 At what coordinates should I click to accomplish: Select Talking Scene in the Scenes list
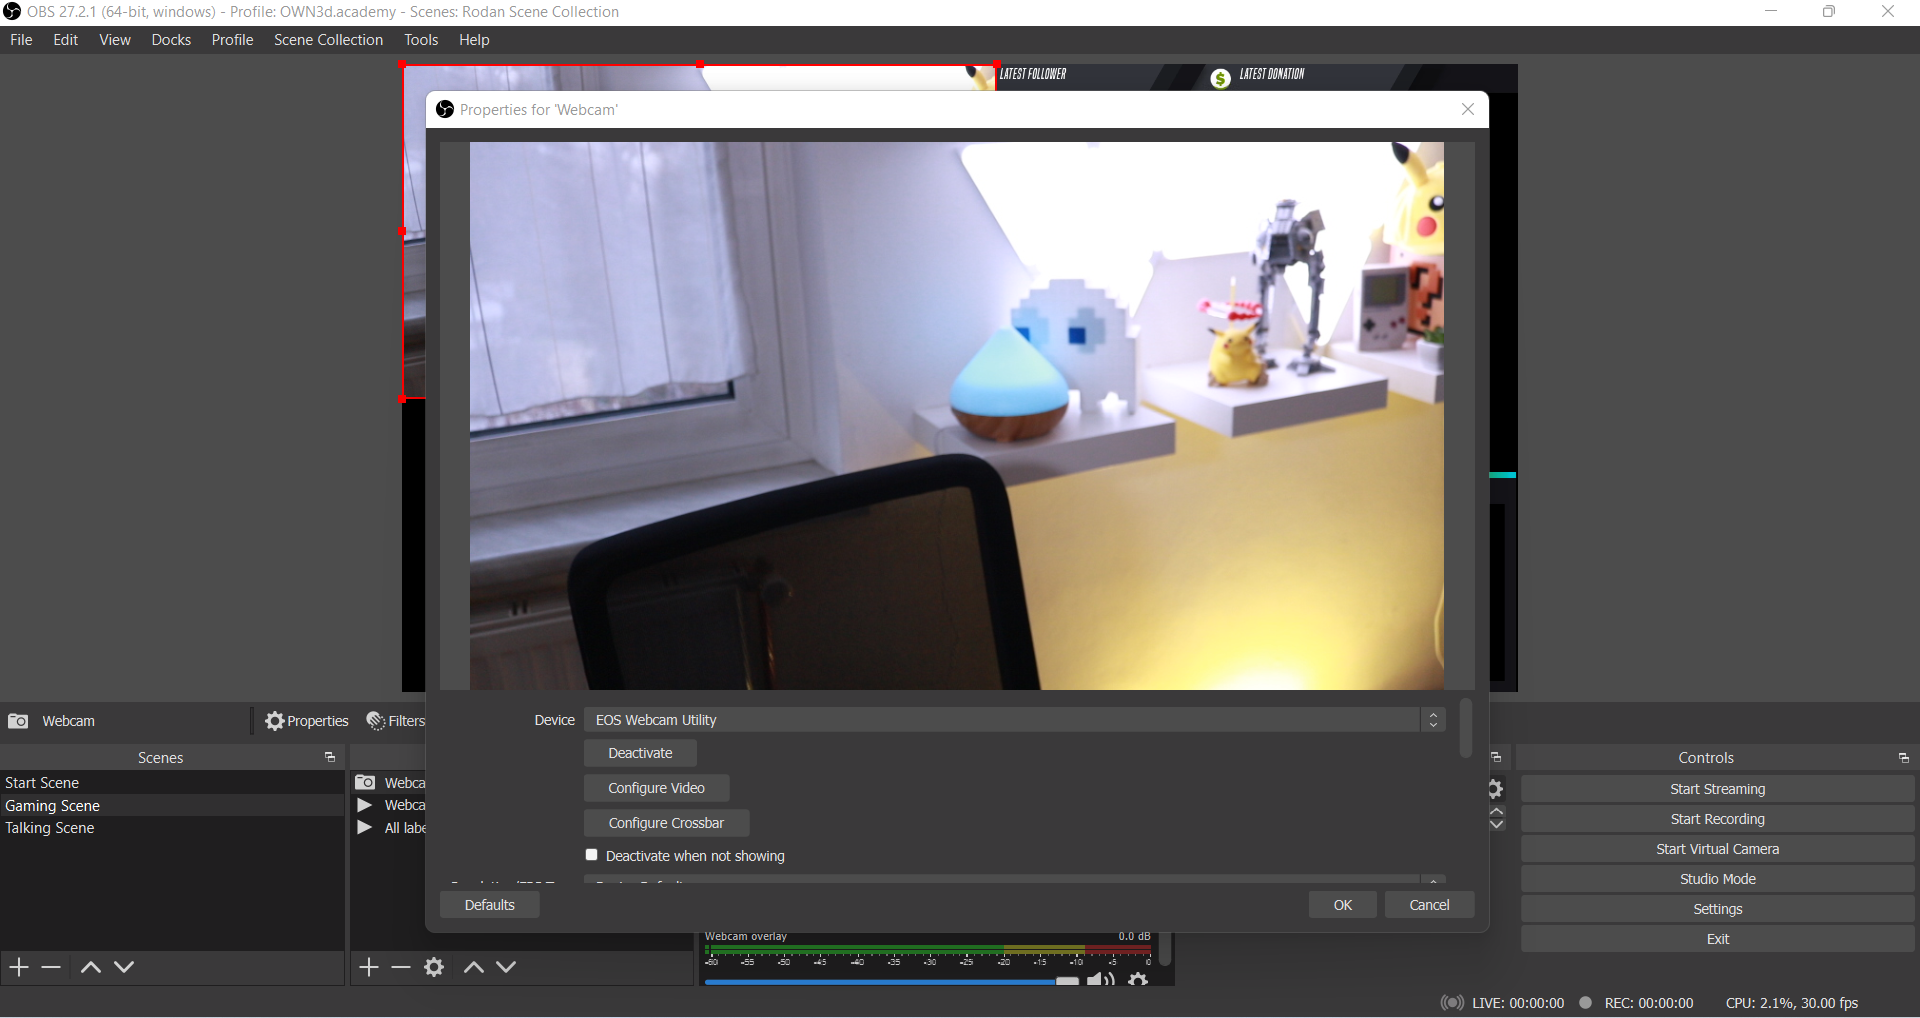tap(50, 828)
